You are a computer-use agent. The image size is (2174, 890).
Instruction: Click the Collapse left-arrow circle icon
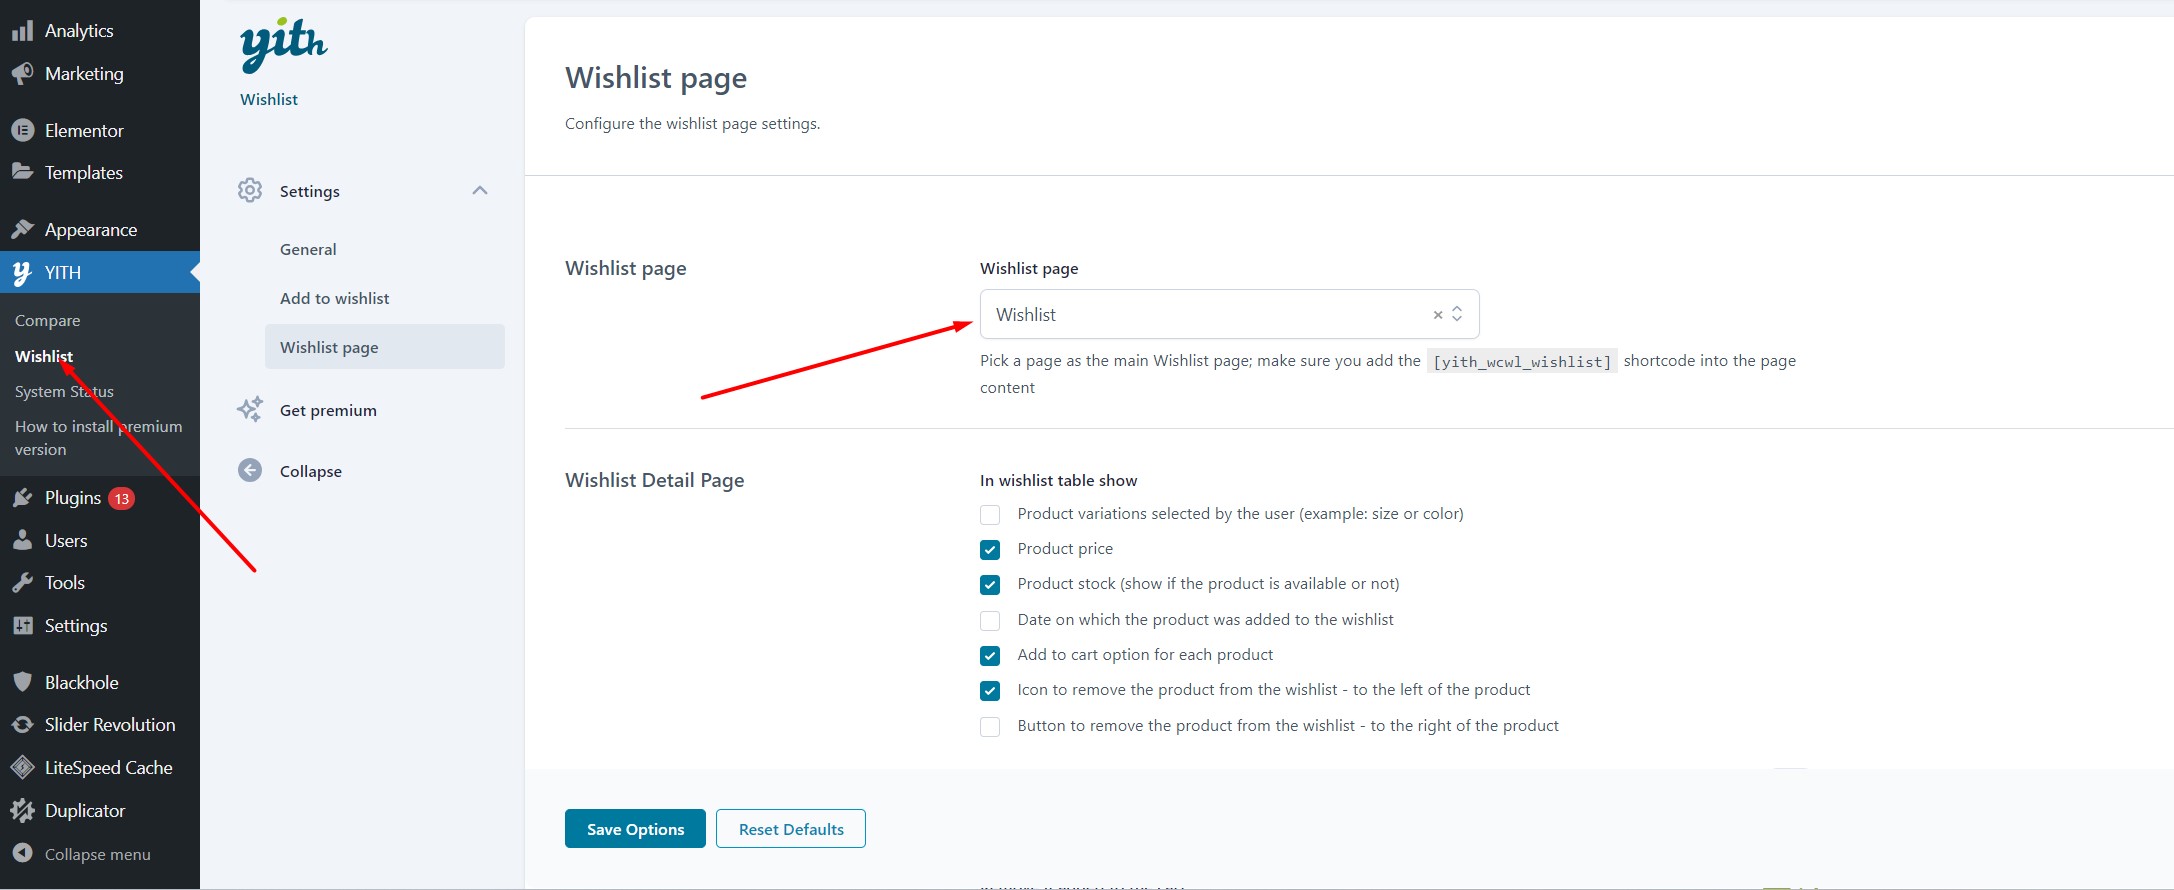click(x=250, y=471)
